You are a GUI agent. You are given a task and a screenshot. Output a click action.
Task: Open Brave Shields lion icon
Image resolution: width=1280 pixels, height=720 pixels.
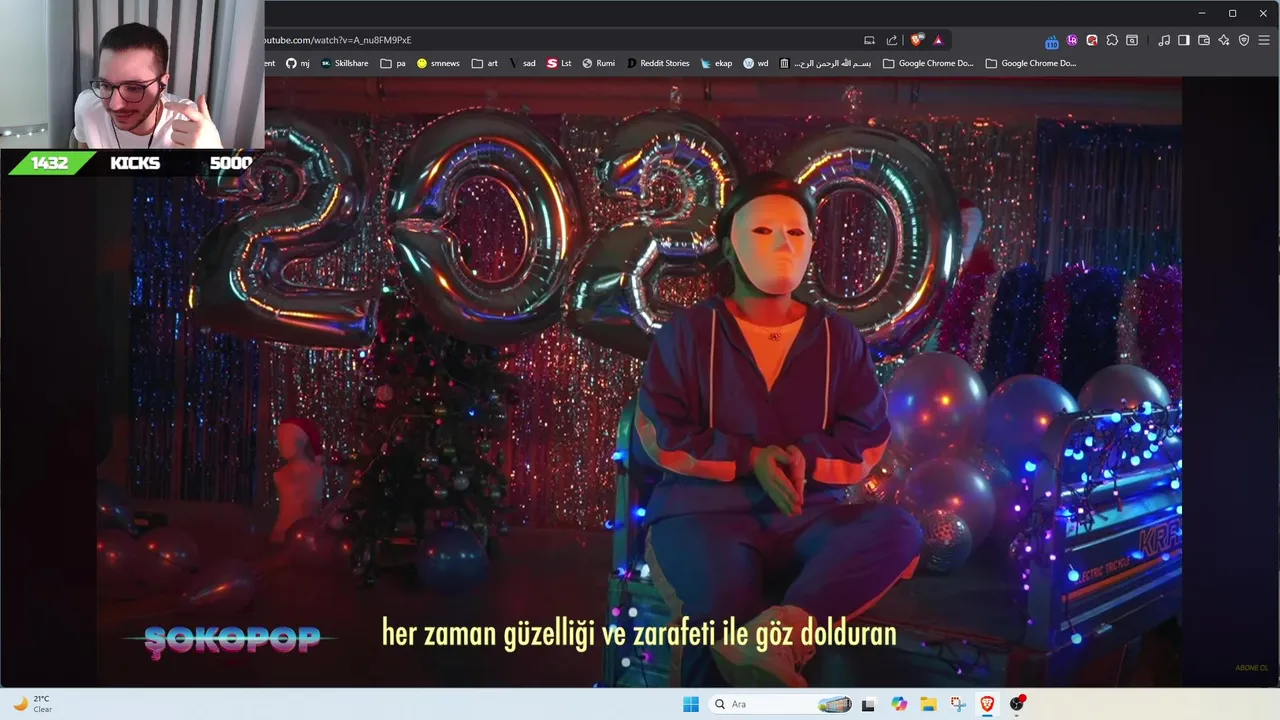point(916,40)
